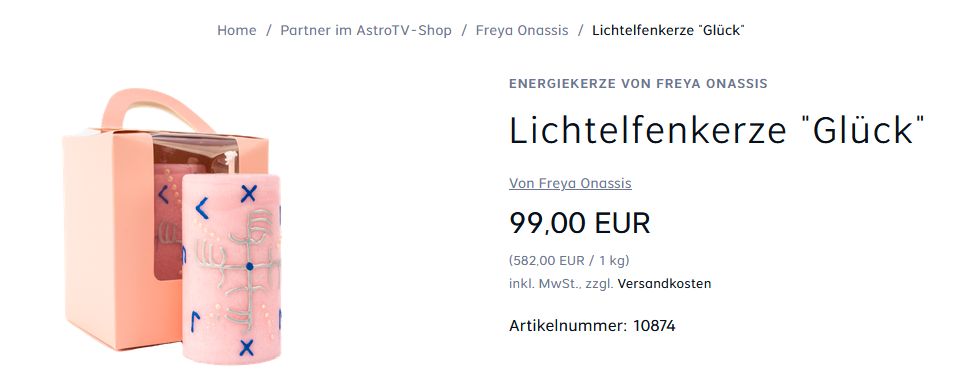Click the blue X at candle bottom
The image size is (975, 390).
(247, 348)
